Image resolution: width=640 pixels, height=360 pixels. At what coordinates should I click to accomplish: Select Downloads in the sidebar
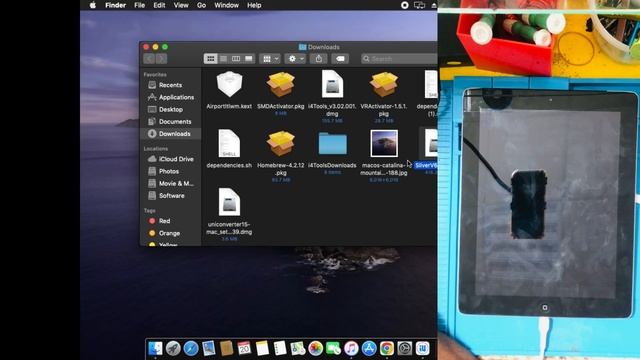(x=170, y=133)
